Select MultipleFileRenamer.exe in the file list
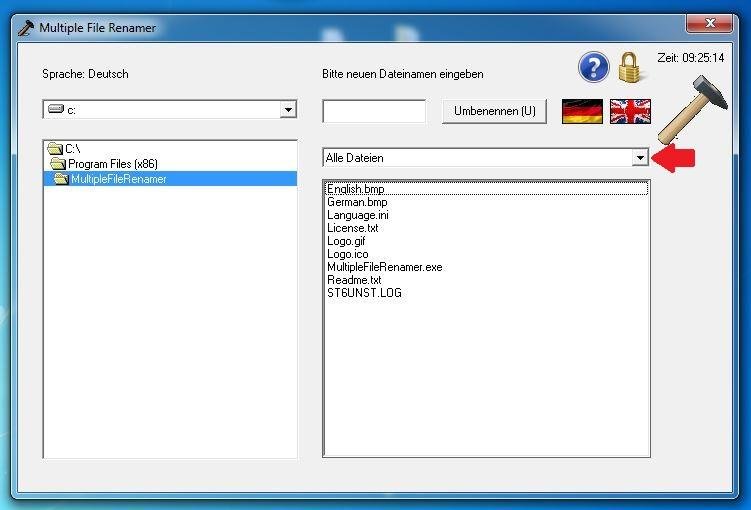The image size is (751, 510). click(x=487, y=267)
